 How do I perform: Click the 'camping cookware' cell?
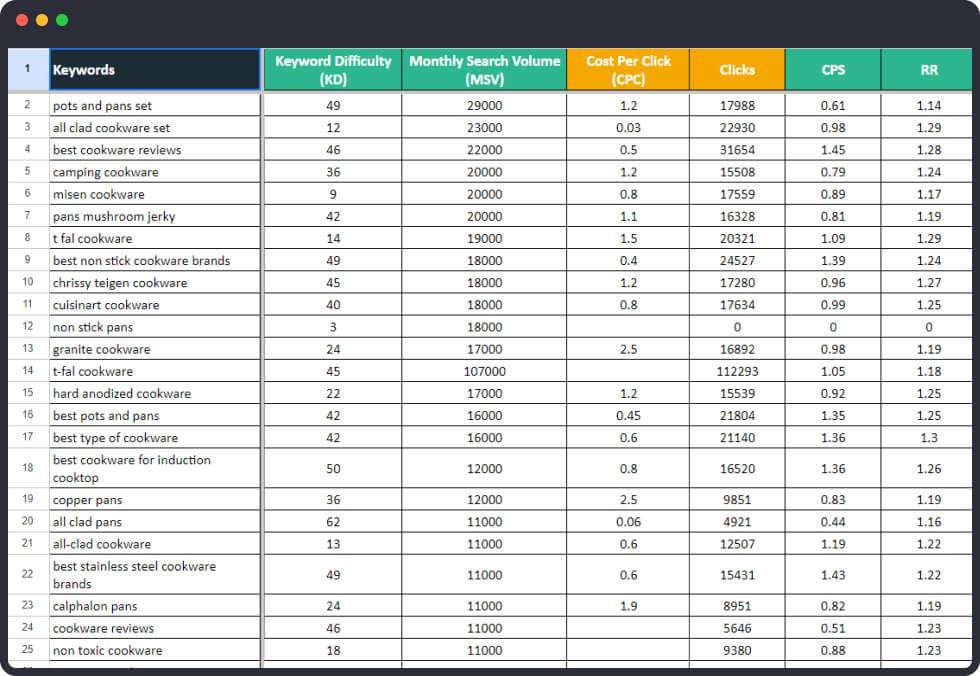[155, 172]
